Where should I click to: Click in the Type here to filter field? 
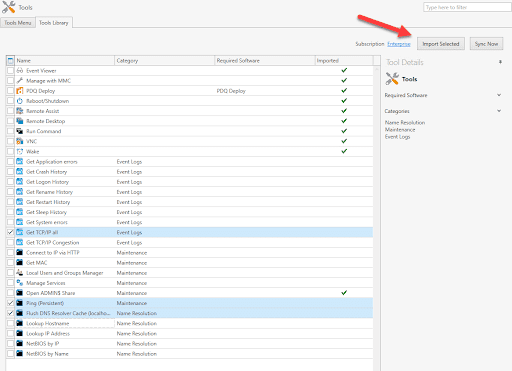point(467,7)
